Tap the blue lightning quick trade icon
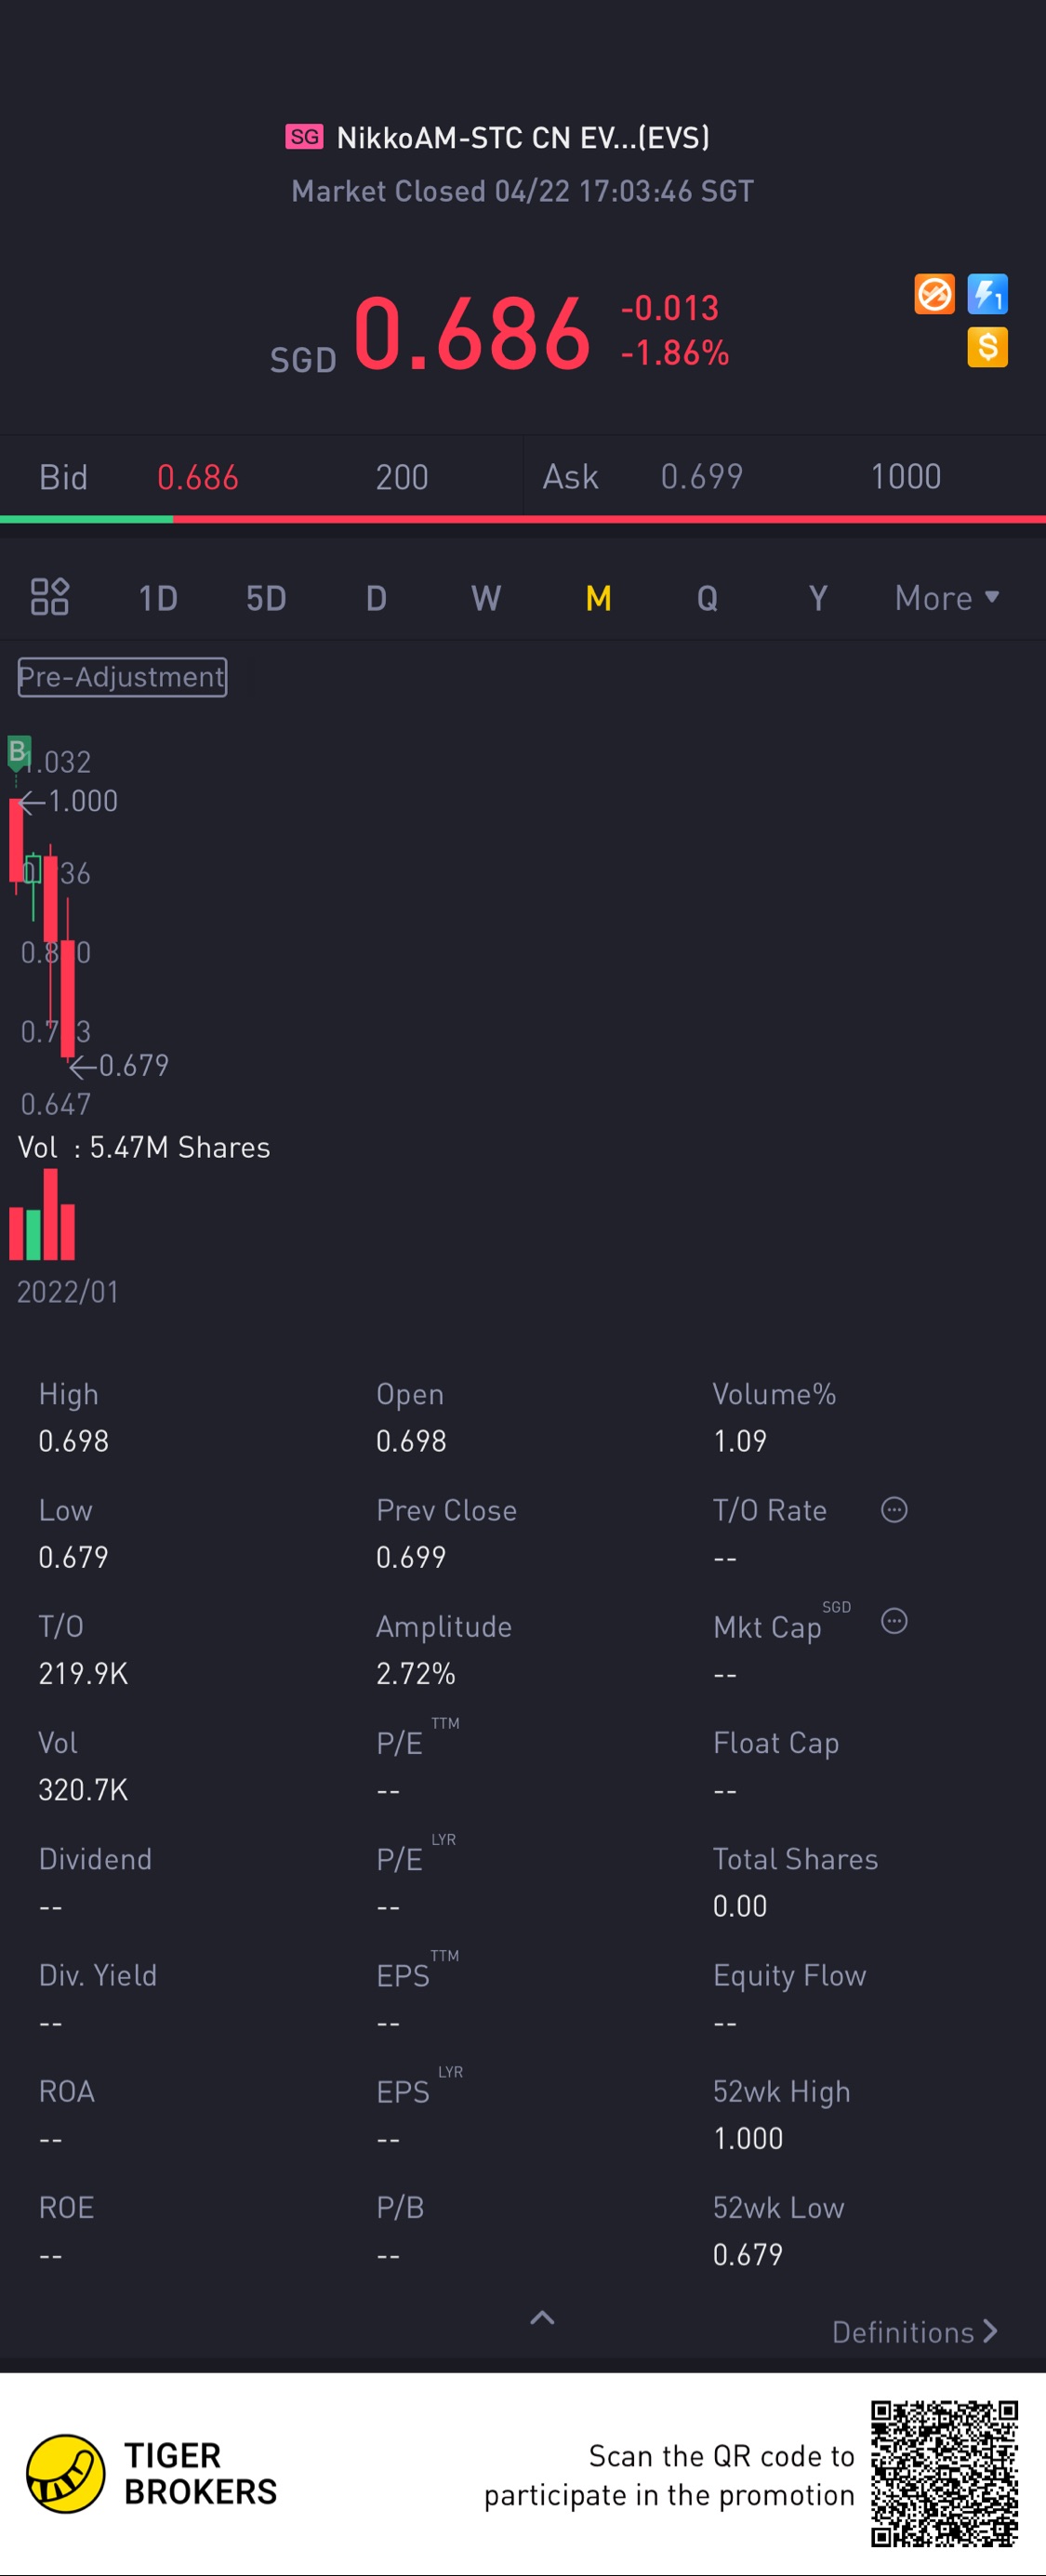This screenshot has height=2576, width=1046. [x=987, y=295]
